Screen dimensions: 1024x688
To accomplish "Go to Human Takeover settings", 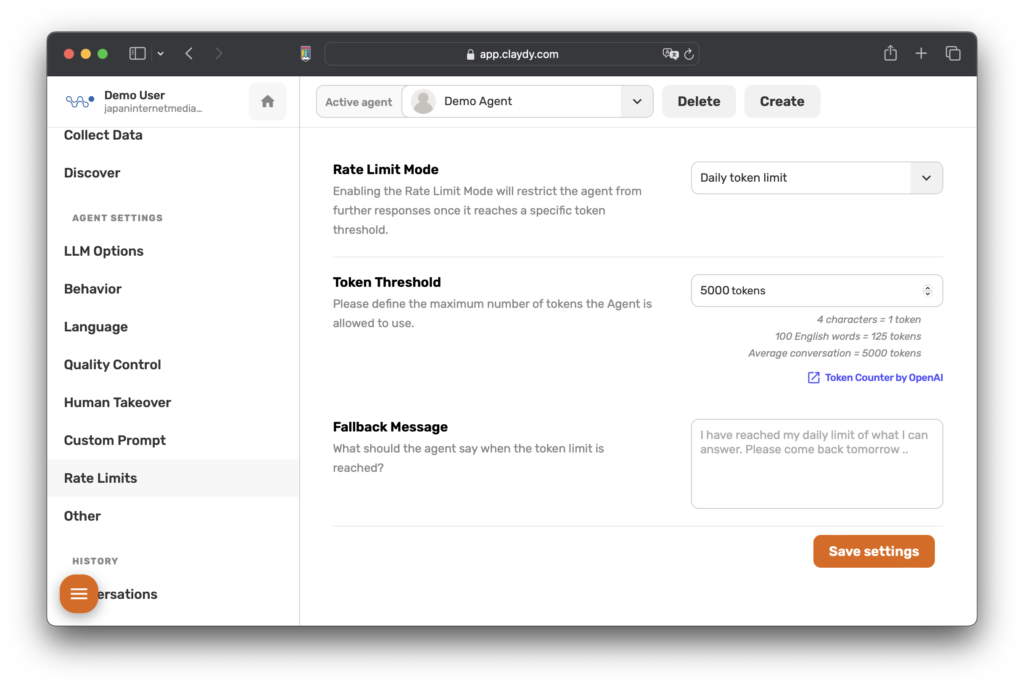I will tap(117, 403).
